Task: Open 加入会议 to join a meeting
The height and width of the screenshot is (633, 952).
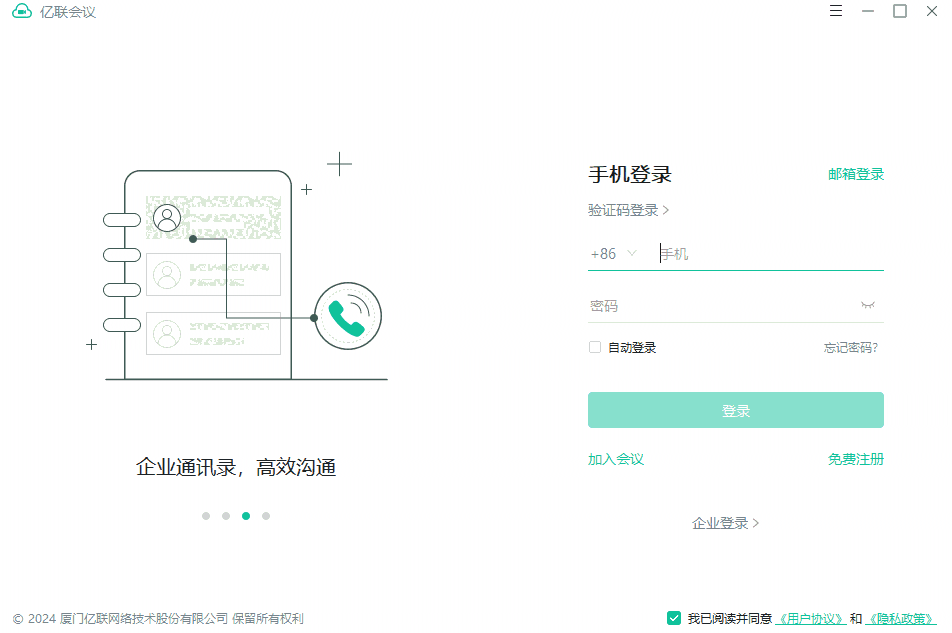Action: click(x=615, y=459)
